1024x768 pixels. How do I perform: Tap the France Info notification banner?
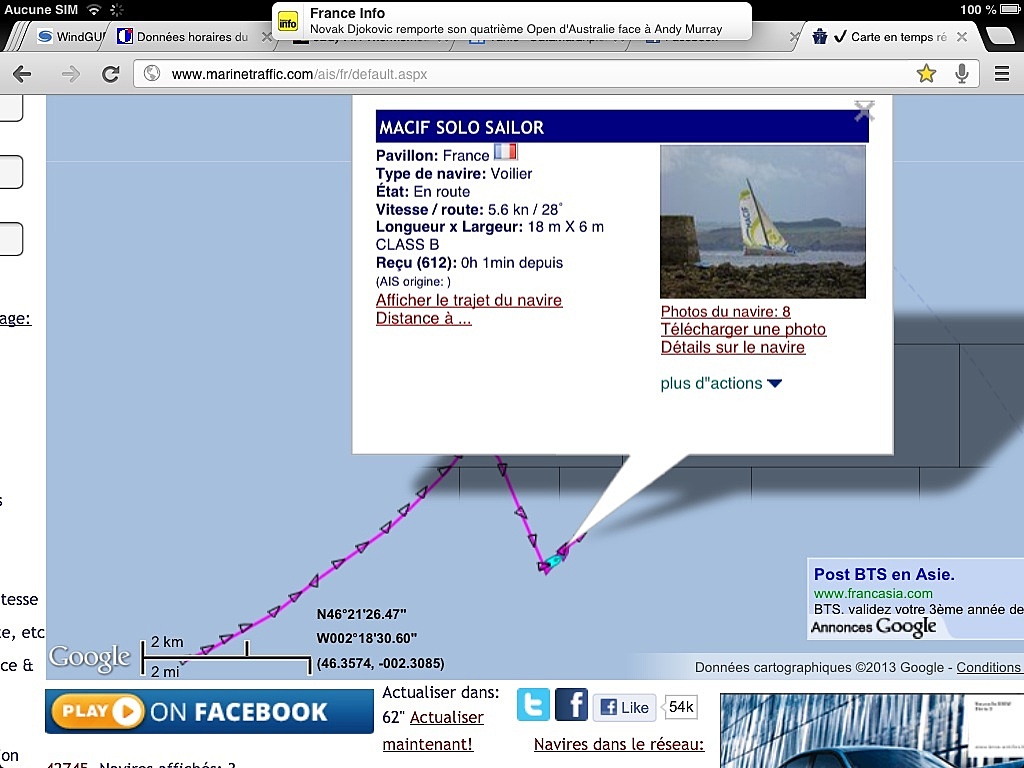(x=511, y=21)
